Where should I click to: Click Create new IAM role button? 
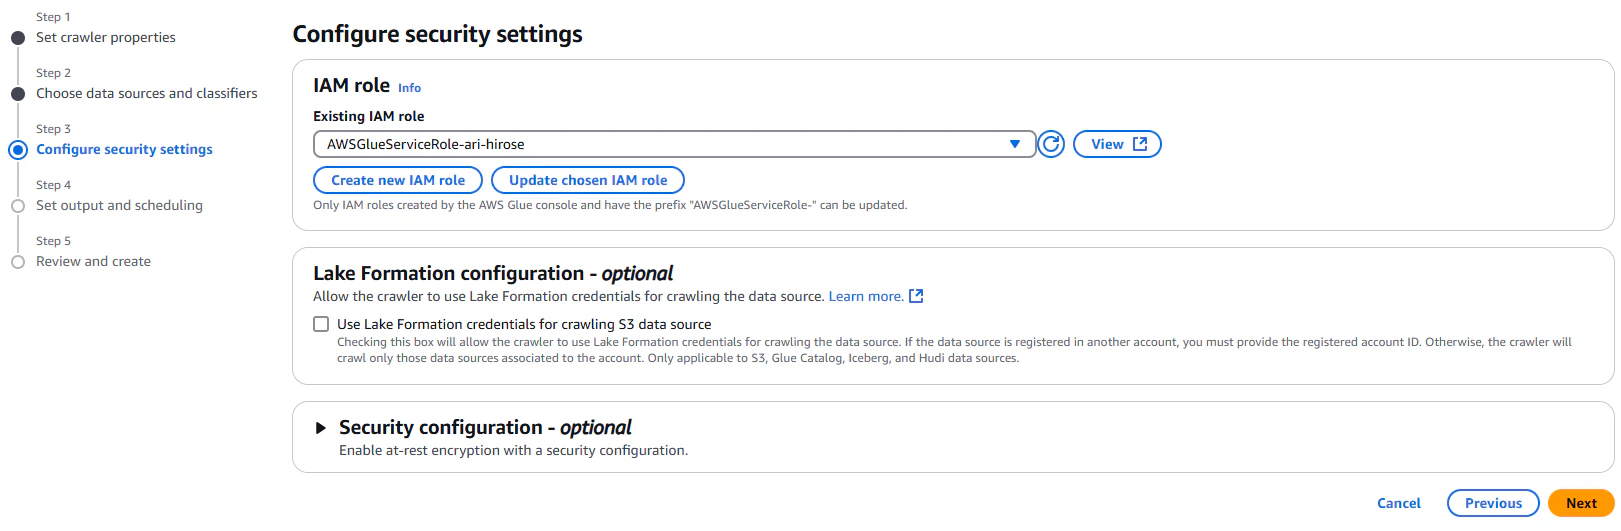pos(398,180)
